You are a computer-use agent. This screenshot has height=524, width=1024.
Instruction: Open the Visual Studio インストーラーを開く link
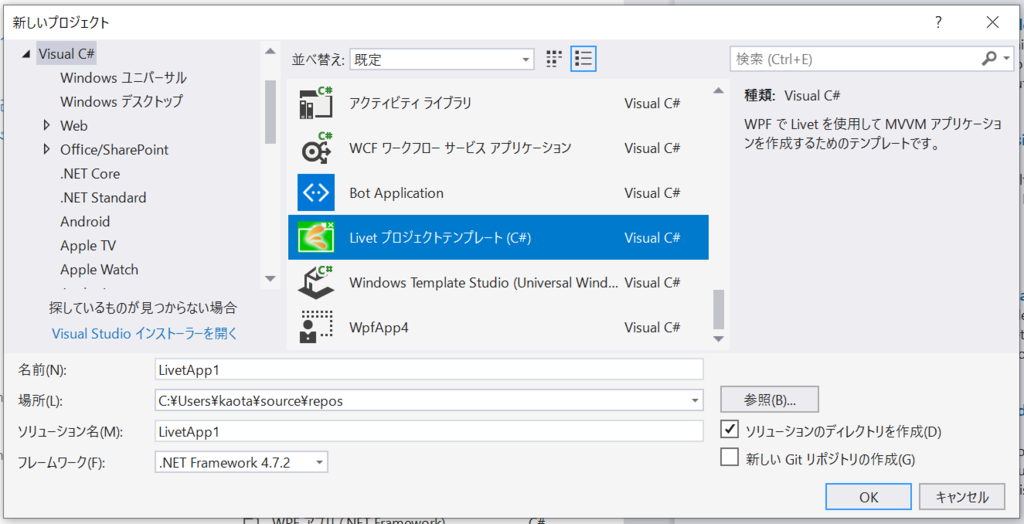pyautogui.click(x=144, y=334)
